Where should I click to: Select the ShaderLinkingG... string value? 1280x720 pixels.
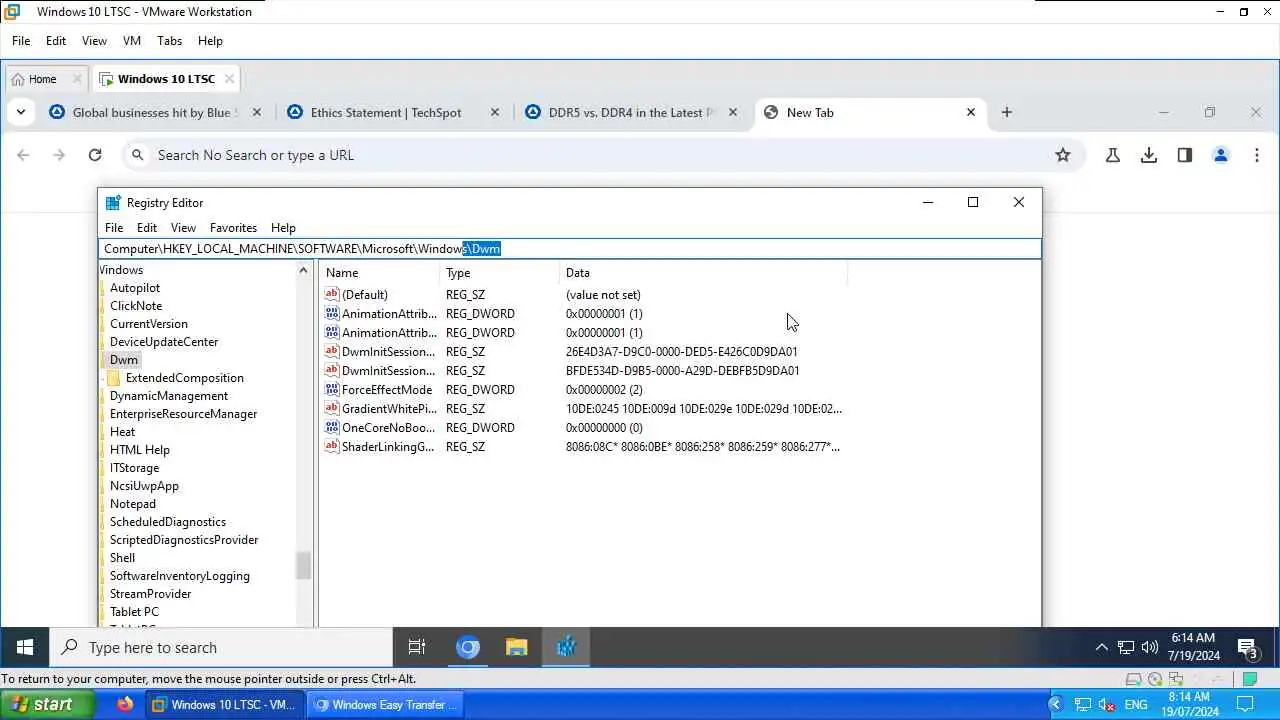point(388,447)
